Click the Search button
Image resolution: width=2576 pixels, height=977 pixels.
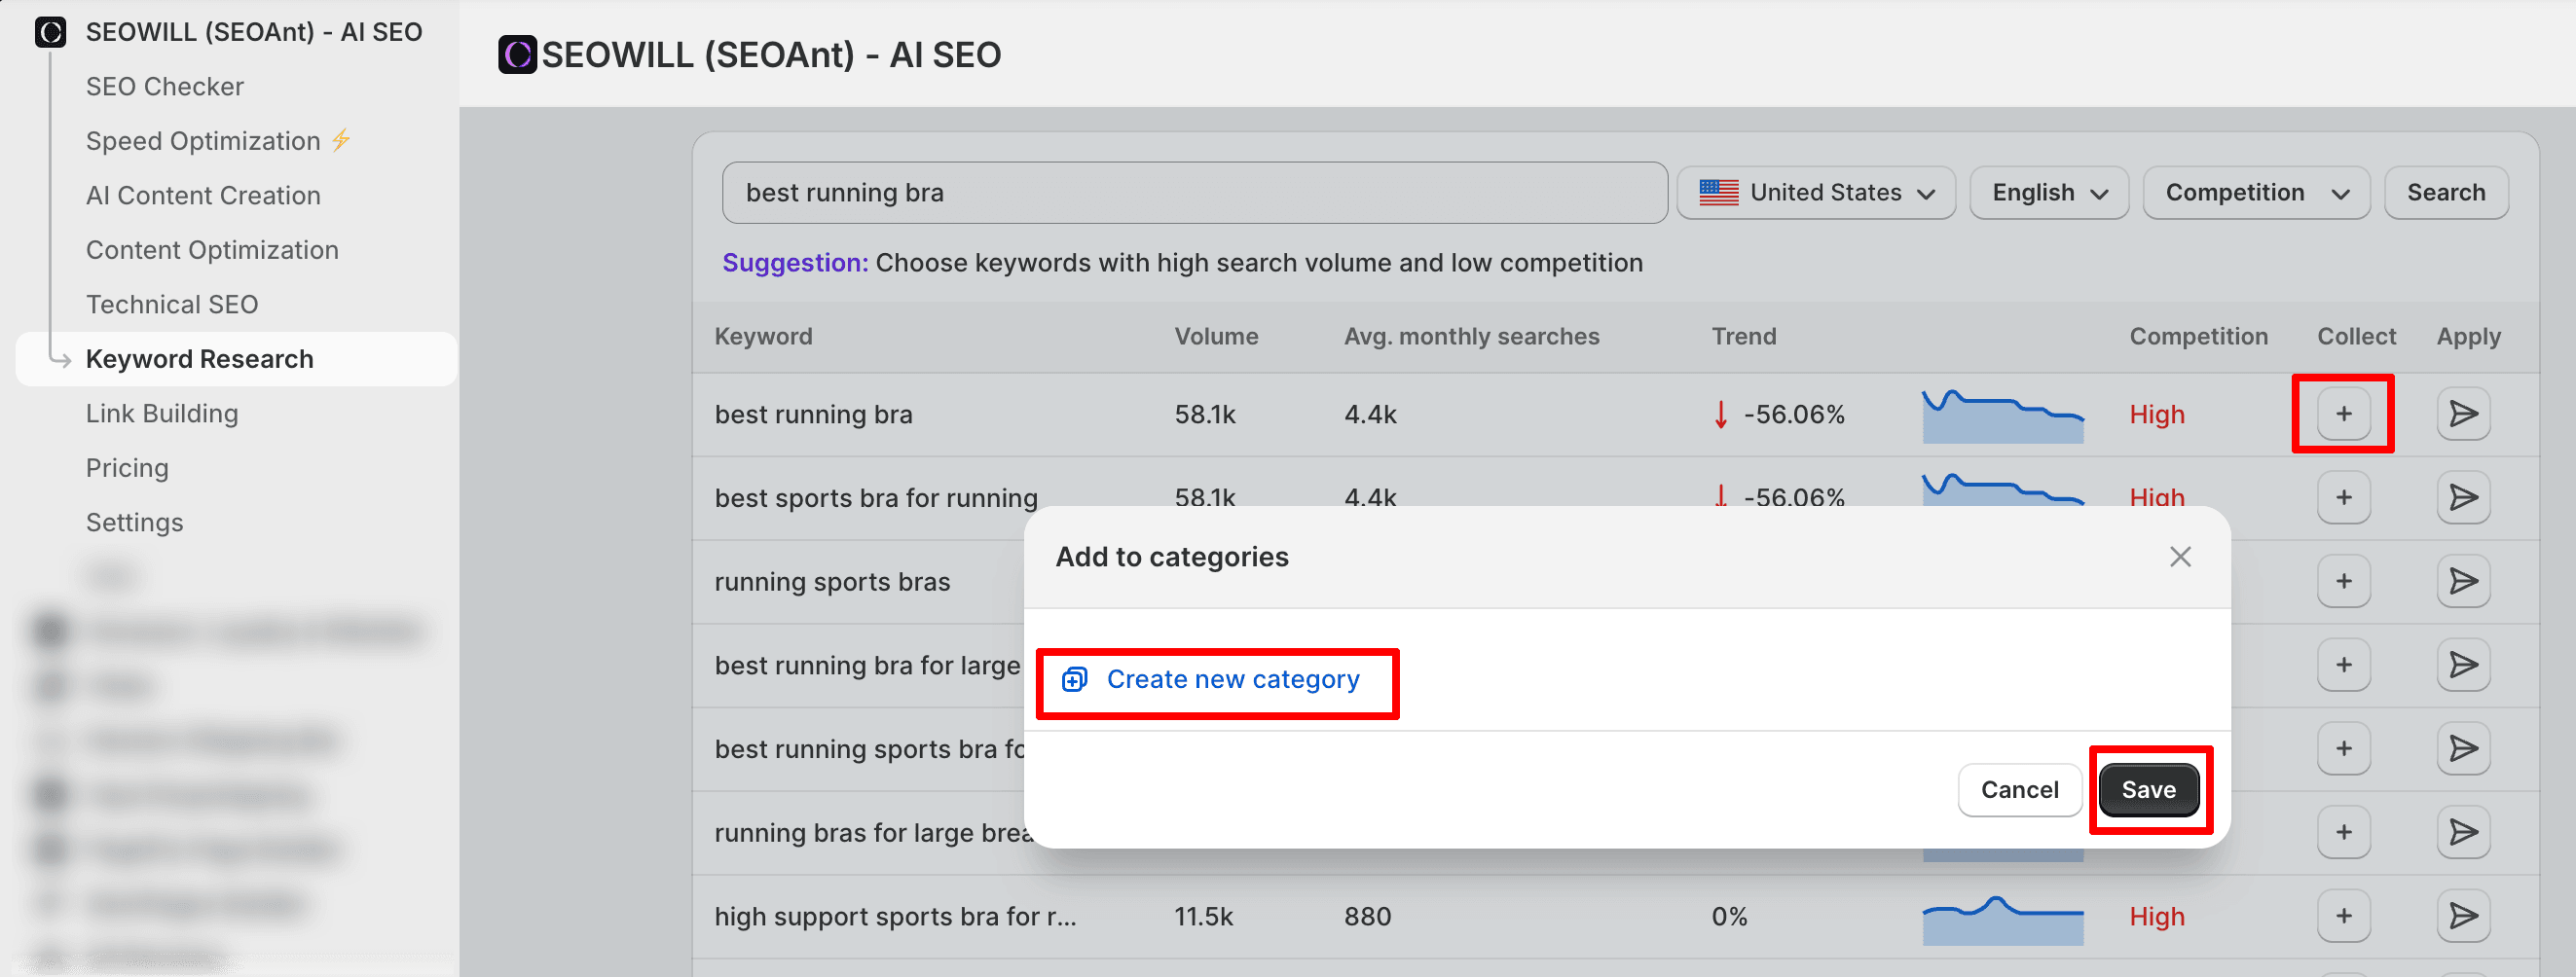tap(2445, 193)
